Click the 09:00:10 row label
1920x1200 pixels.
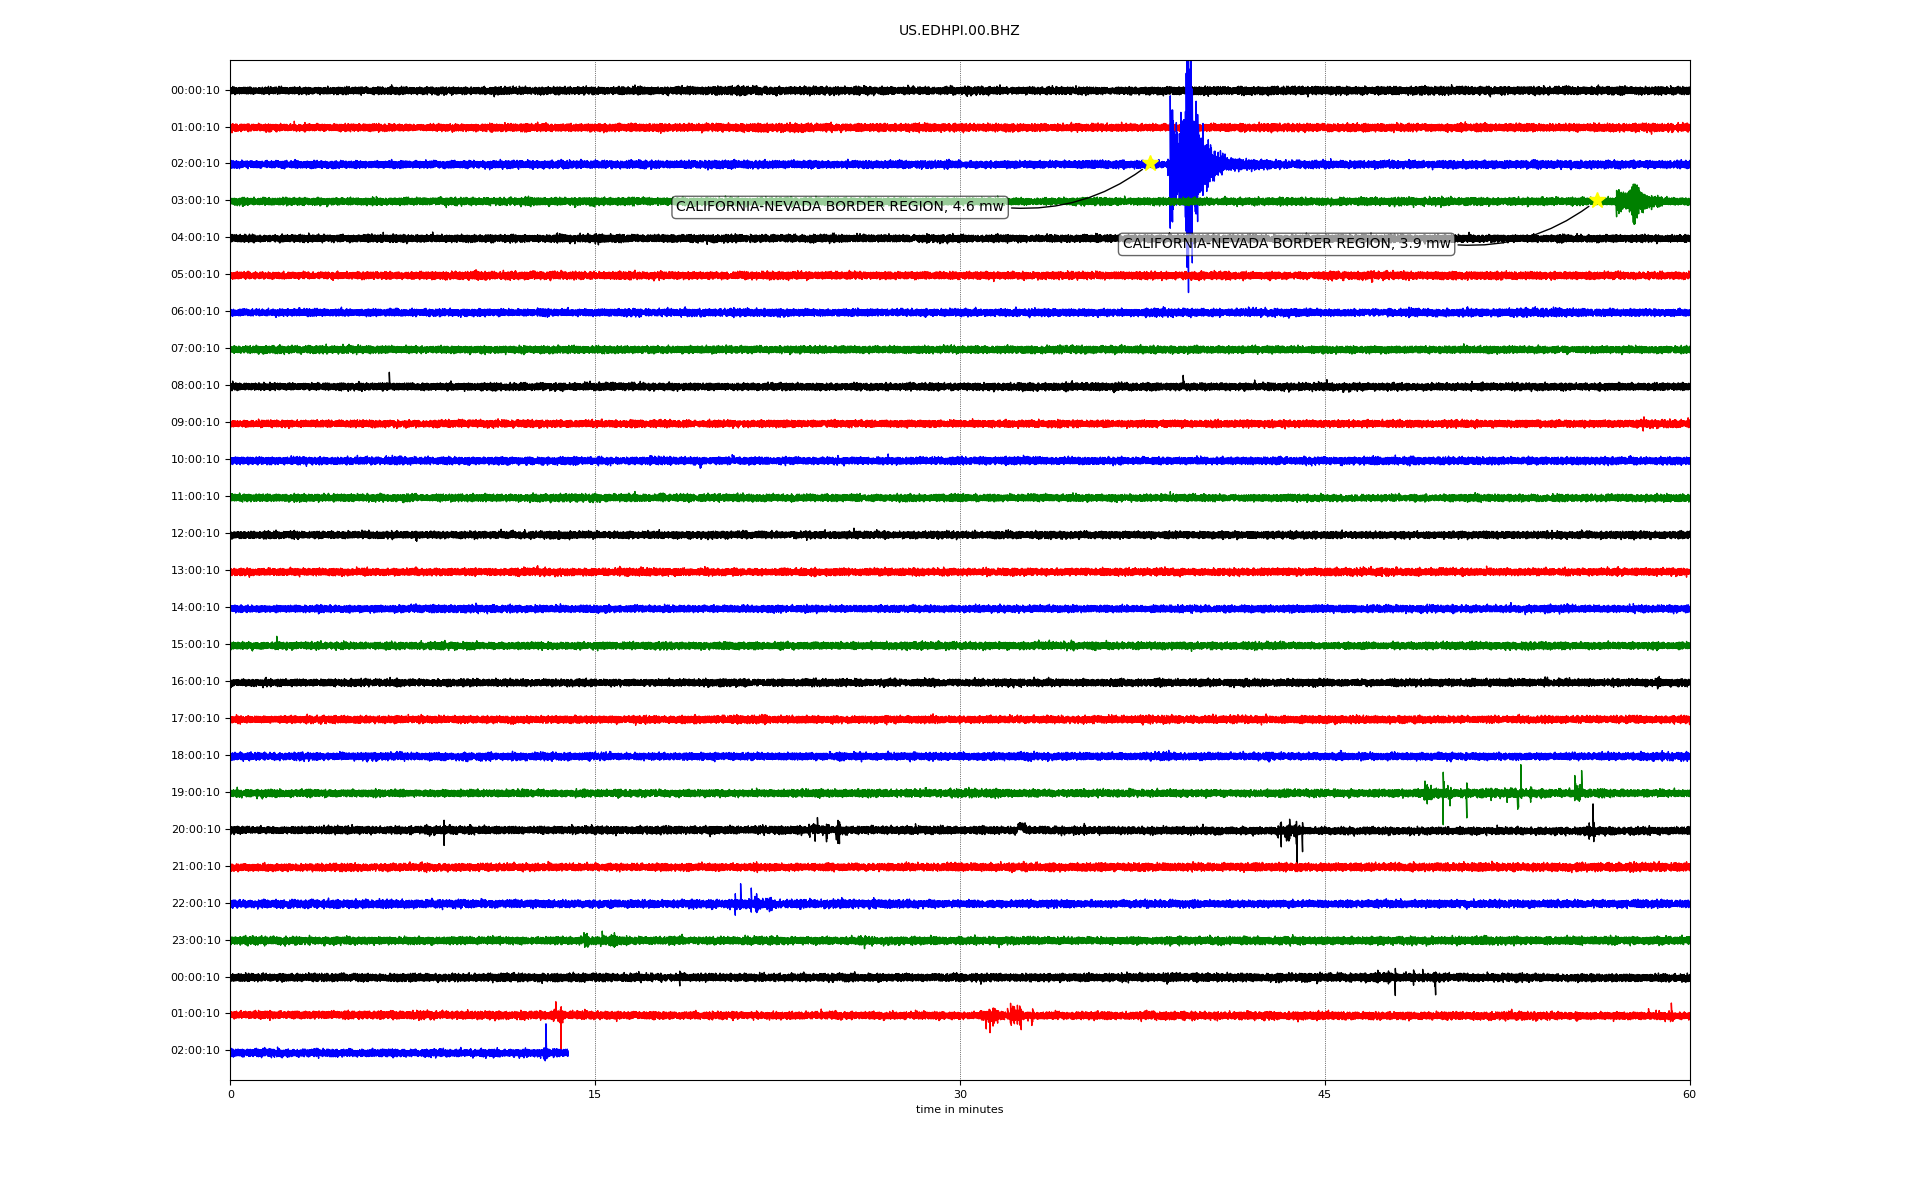[x=195, y=422]
